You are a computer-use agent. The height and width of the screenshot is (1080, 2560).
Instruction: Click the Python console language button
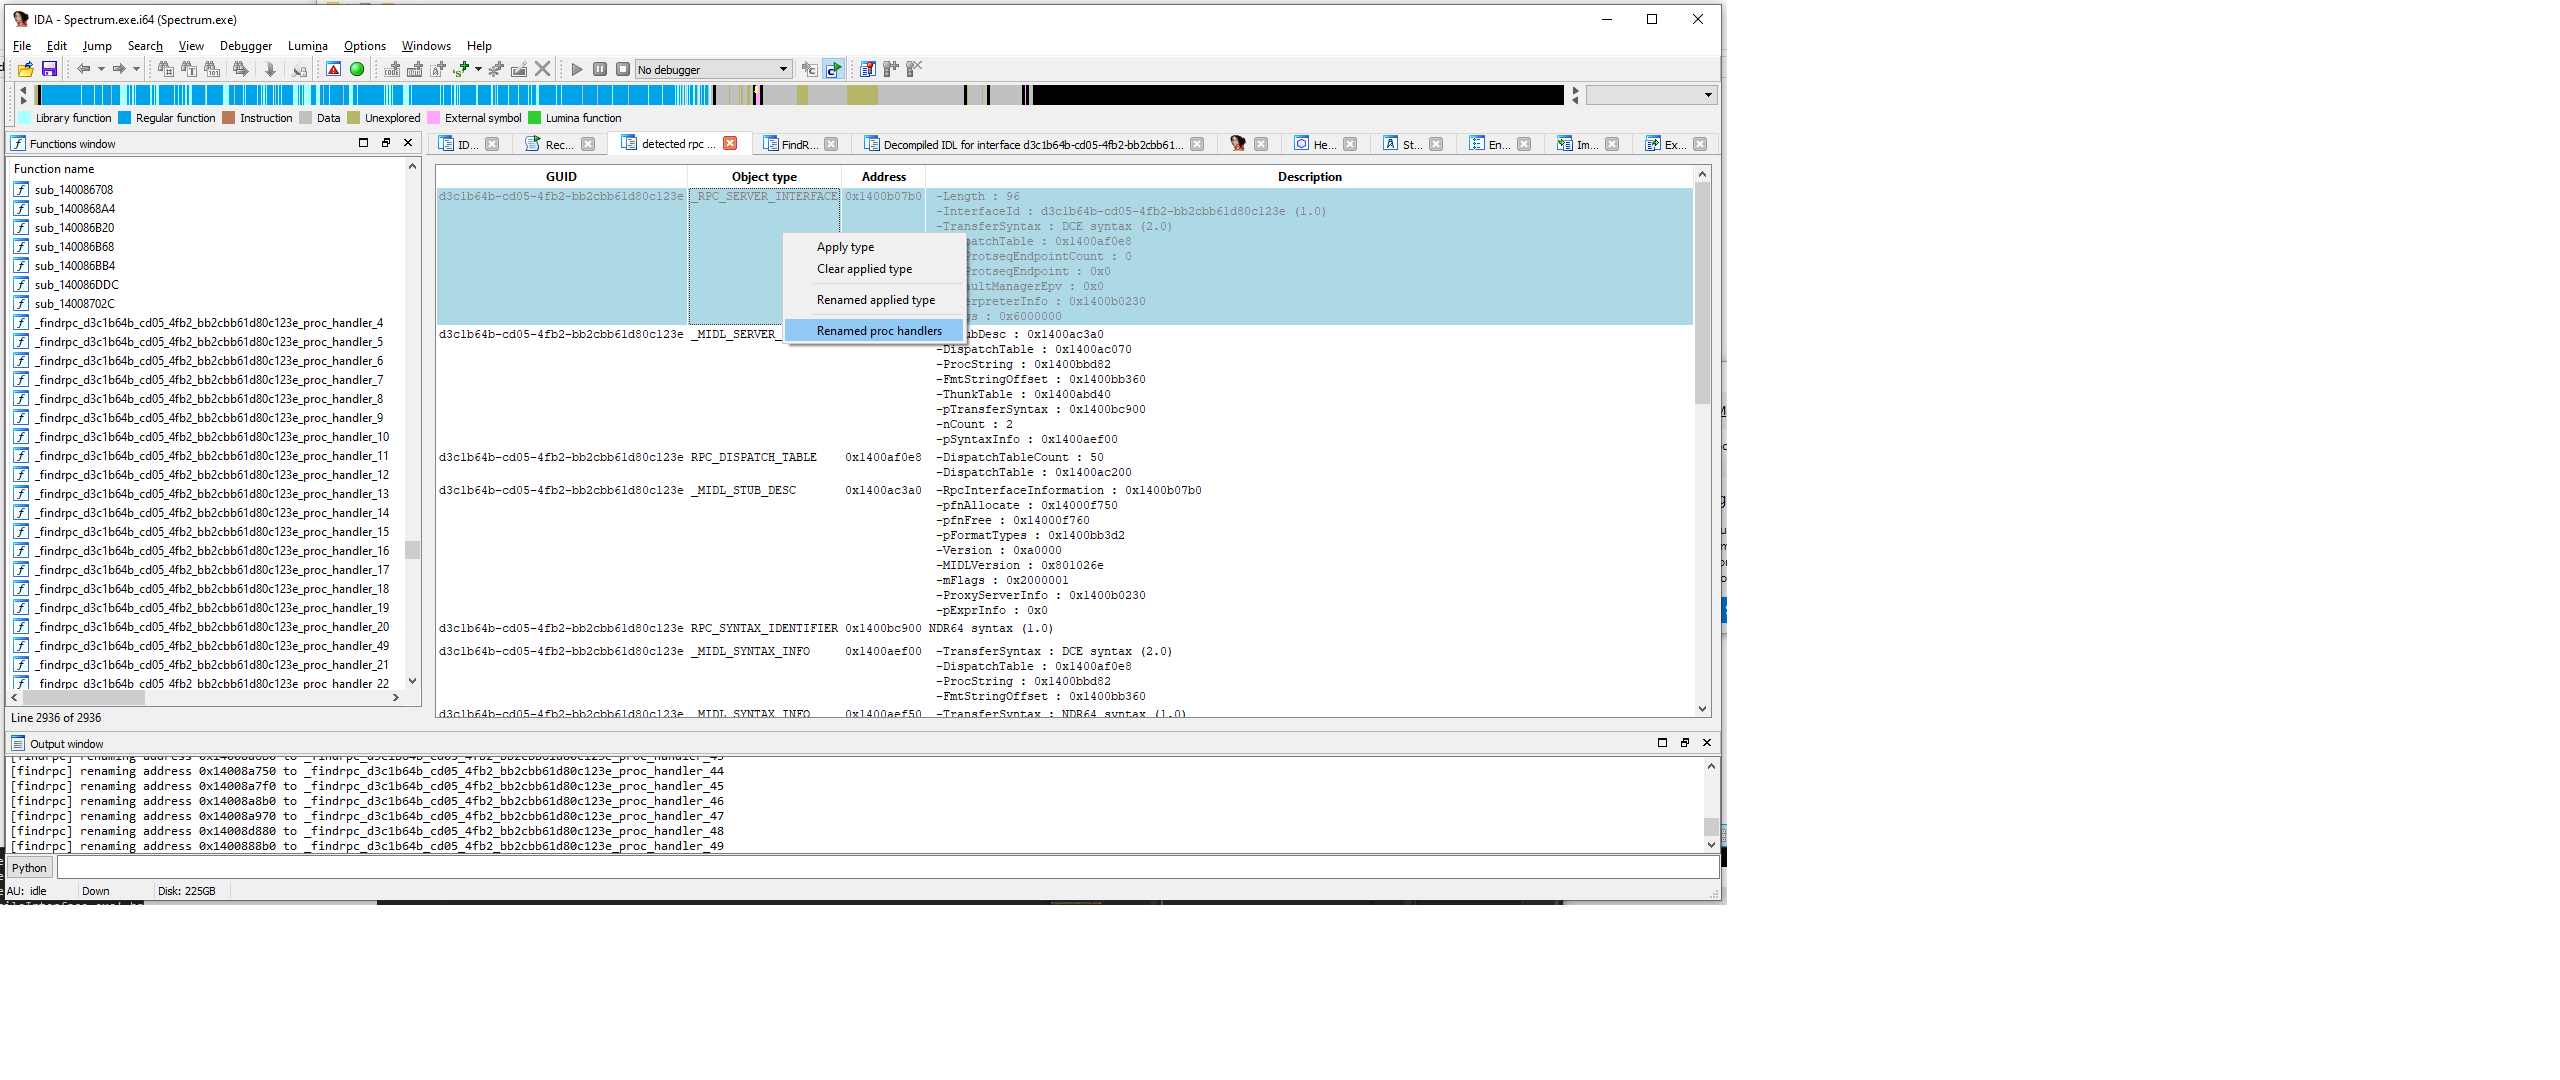(x=29, y=868)
